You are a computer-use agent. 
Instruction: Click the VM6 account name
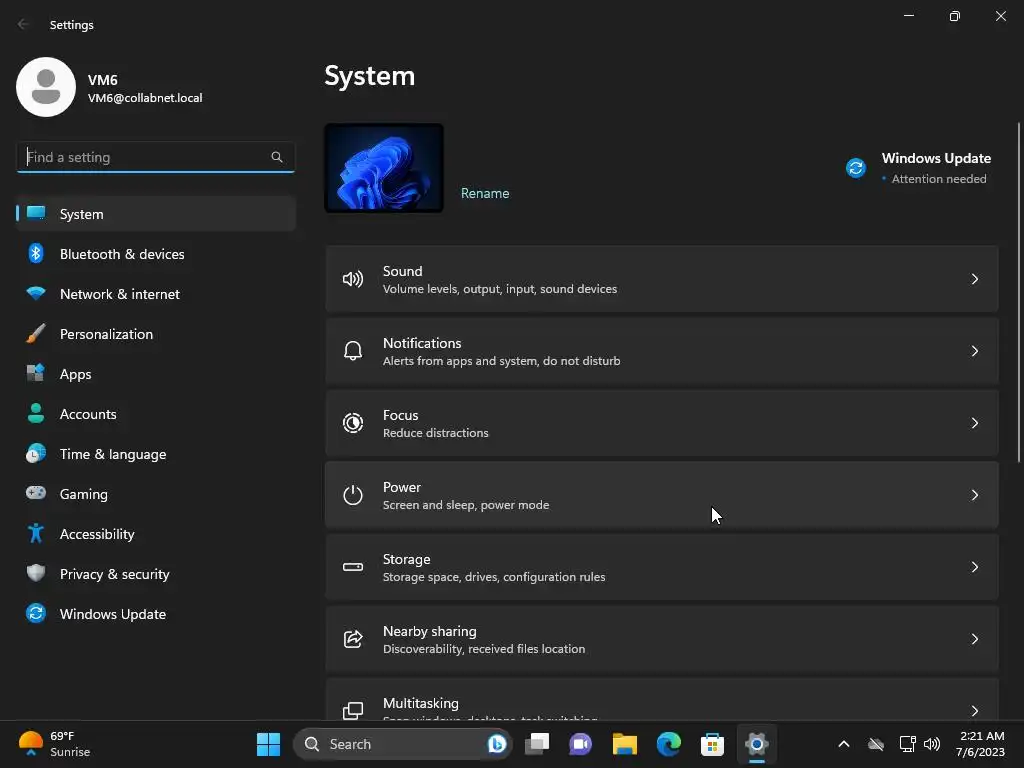[103, 80]
